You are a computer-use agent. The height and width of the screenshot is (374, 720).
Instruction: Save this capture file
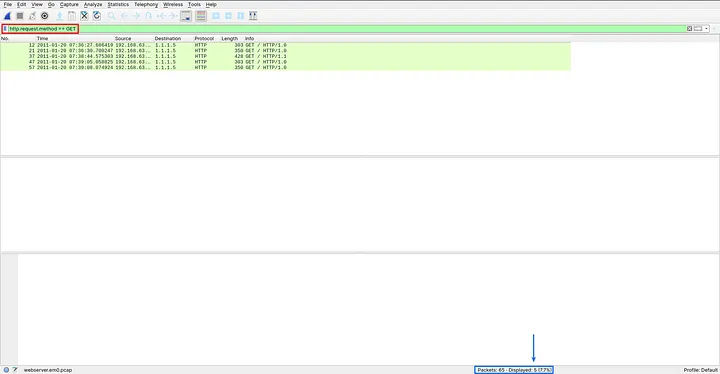(x=72, y=16)
